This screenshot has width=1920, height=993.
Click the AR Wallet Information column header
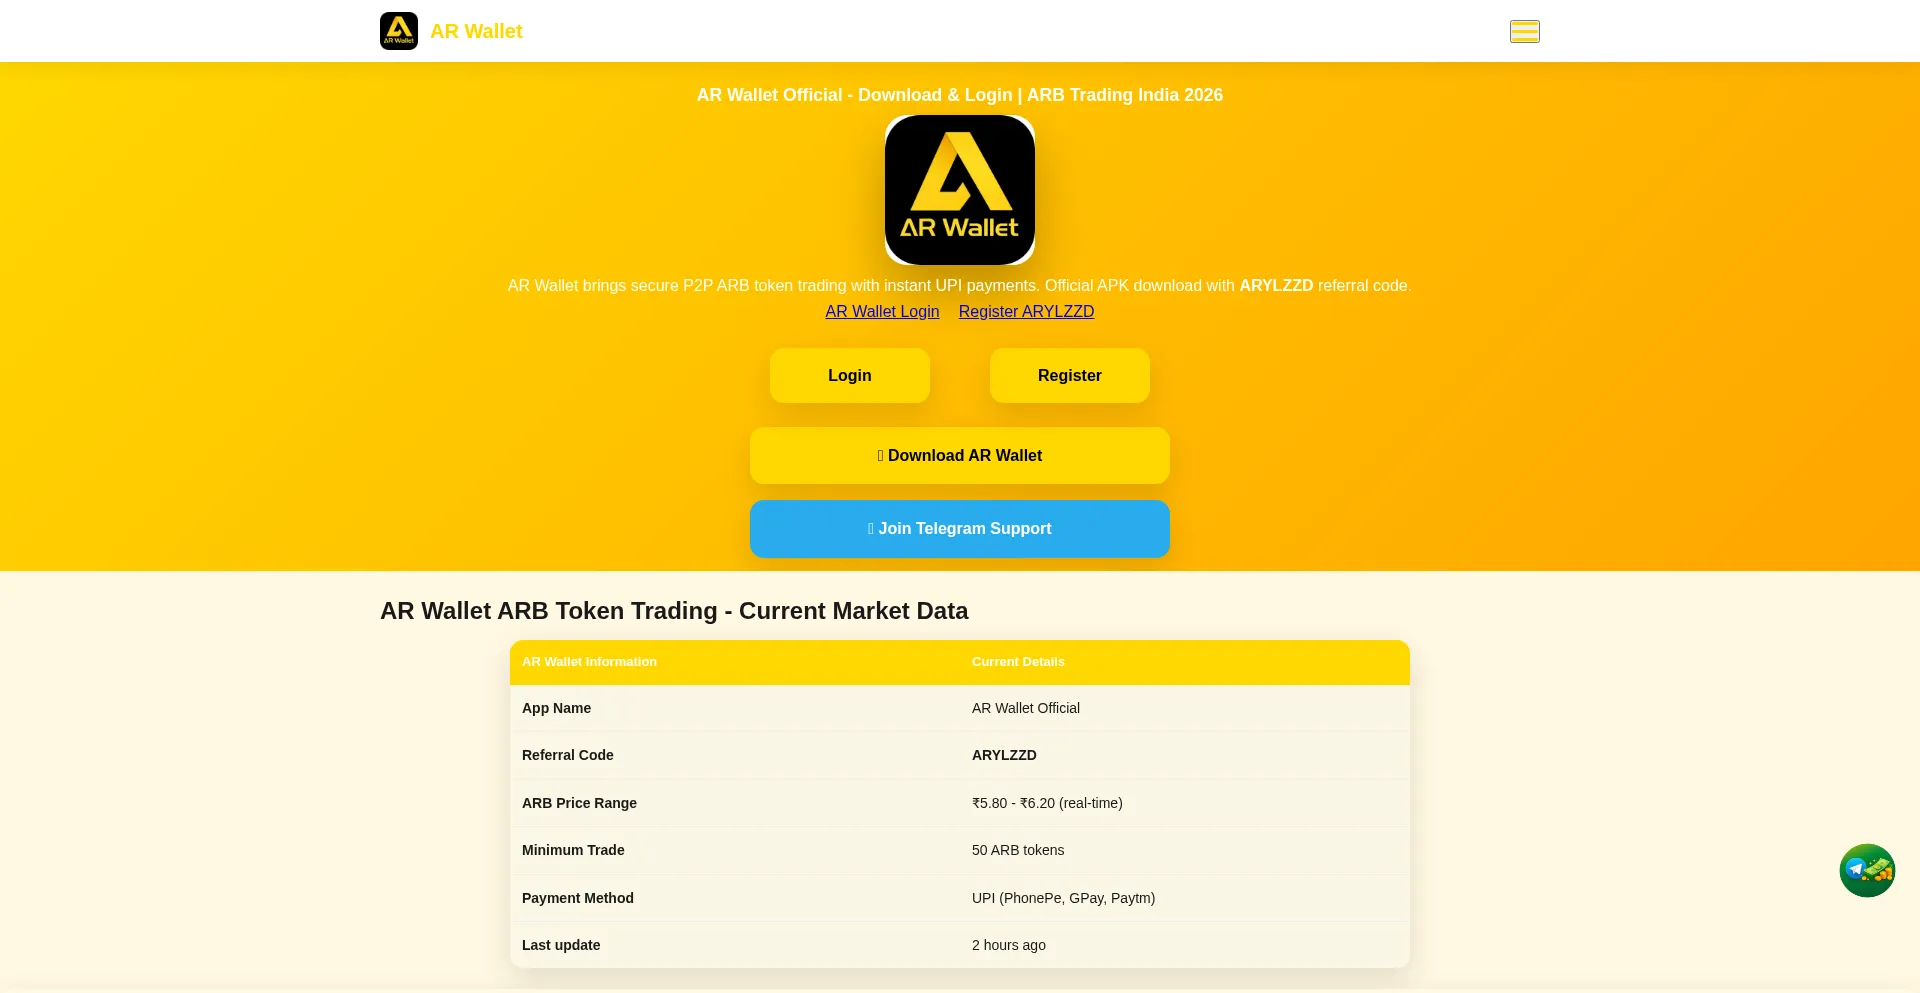pyautogui.click(x=589, y=662)
